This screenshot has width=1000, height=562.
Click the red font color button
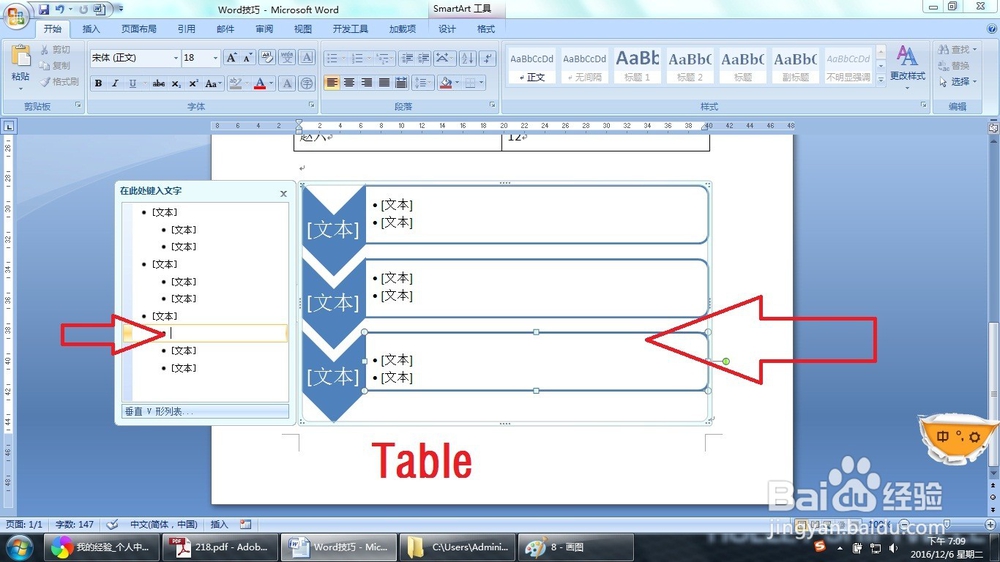pos(260,84)
